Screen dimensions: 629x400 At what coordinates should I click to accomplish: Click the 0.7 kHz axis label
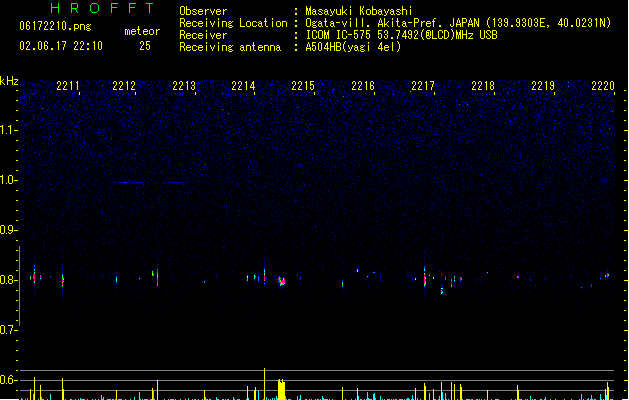8,330
